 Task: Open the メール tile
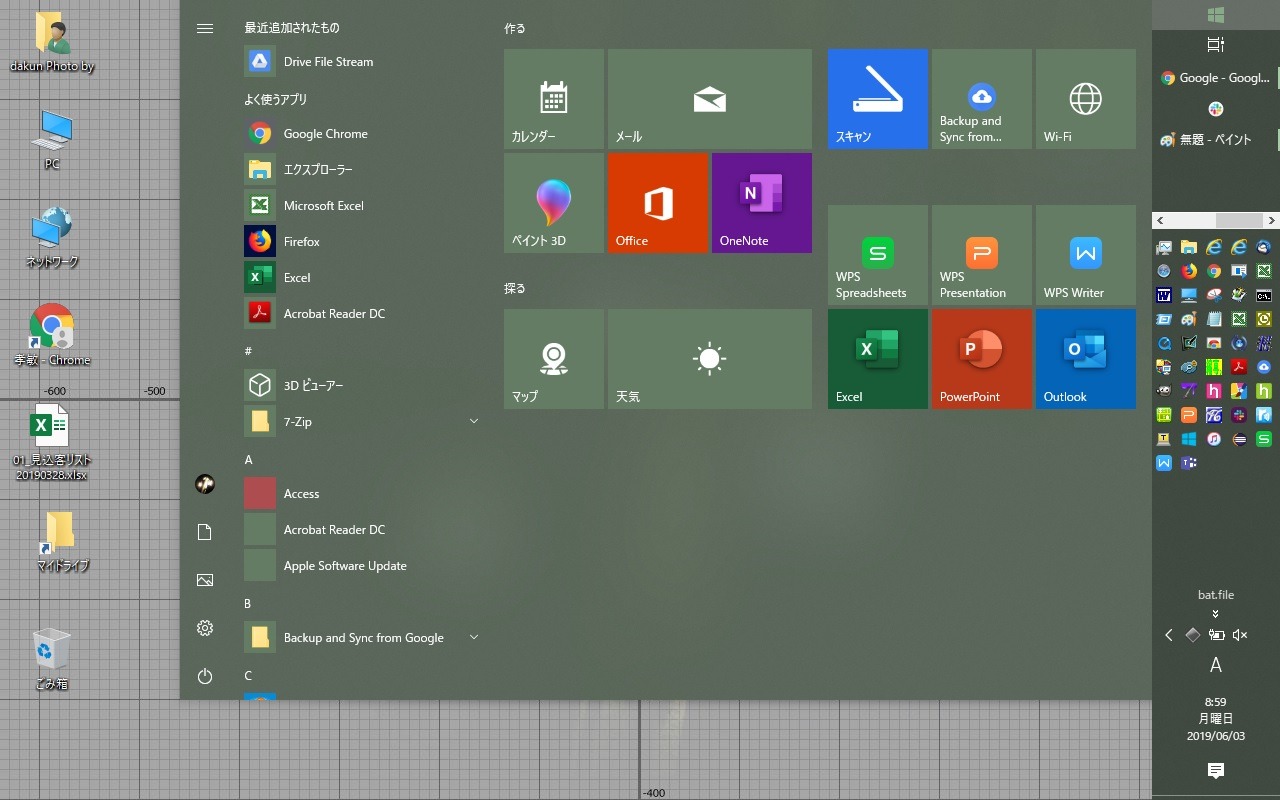click(710, 99)
